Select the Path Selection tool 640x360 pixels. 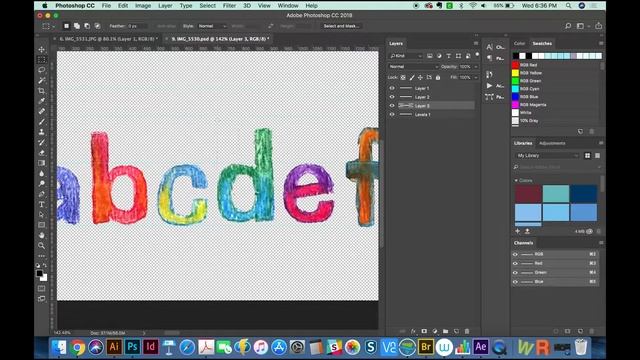pyautogui.click(x=42, y=214)
